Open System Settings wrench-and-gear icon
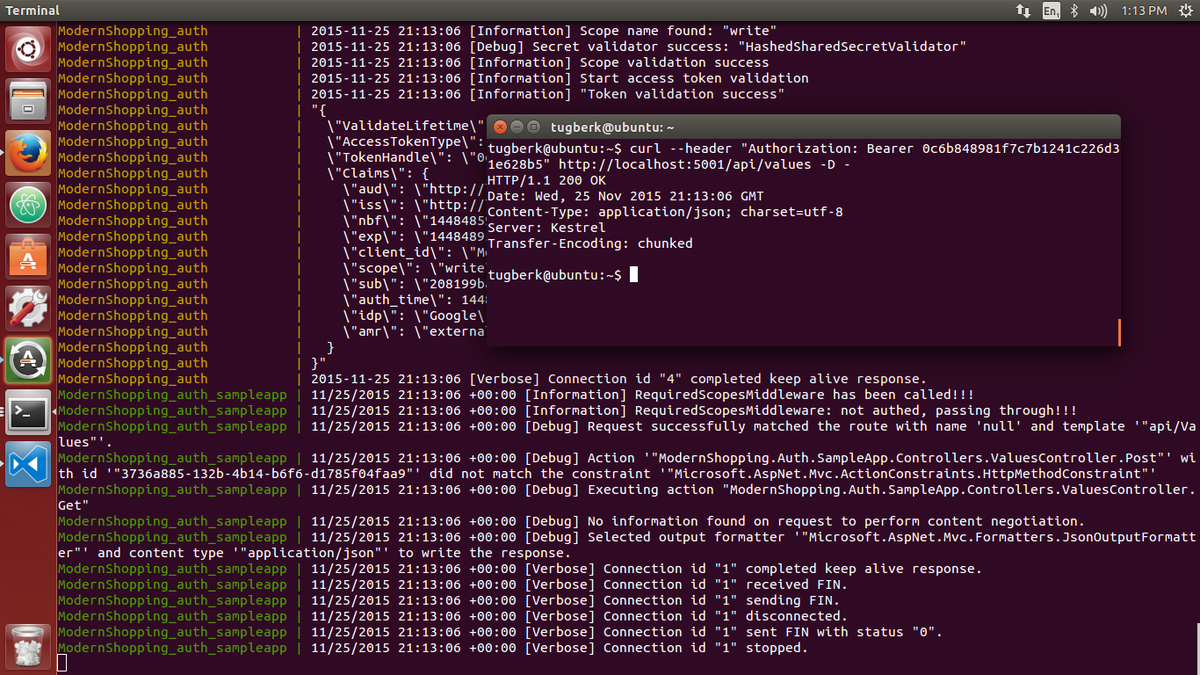This screenshot has width=1200, height=675. pyautogui.click(x=28, y=309)
